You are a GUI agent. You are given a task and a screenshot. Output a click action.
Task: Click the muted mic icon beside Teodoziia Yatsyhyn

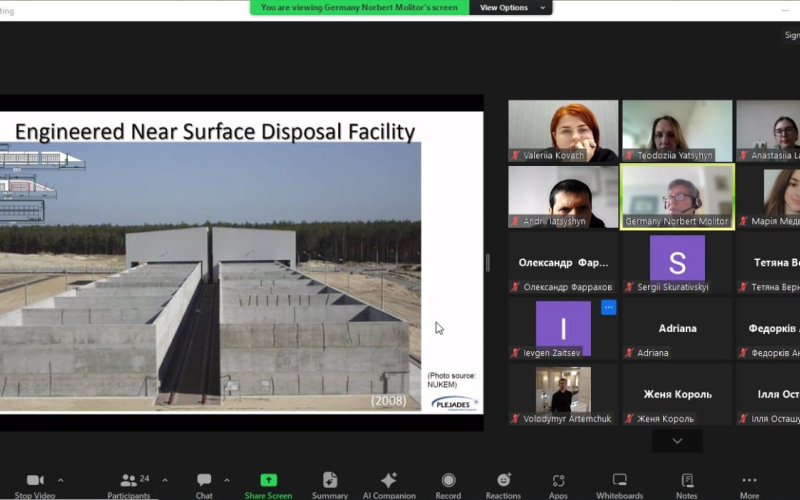pos(629,155)
